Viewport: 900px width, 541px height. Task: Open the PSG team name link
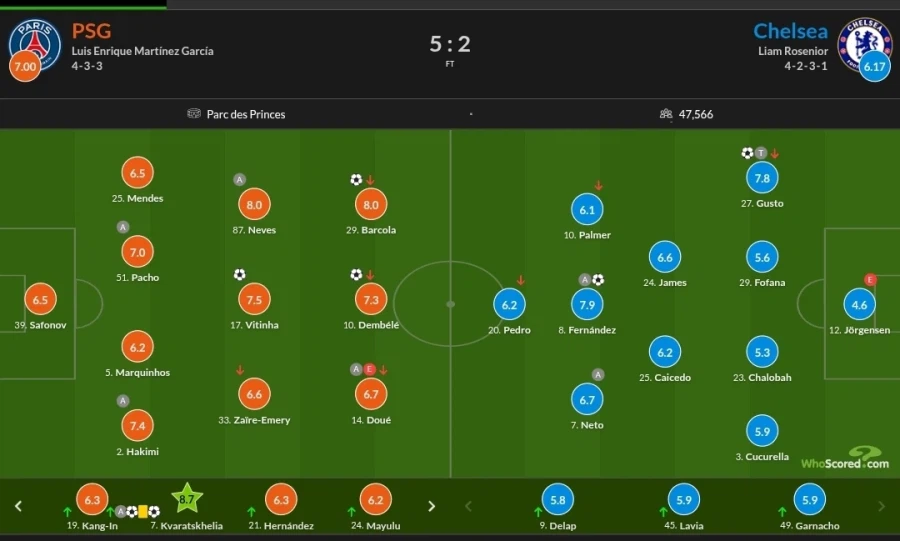coord(91,31)
